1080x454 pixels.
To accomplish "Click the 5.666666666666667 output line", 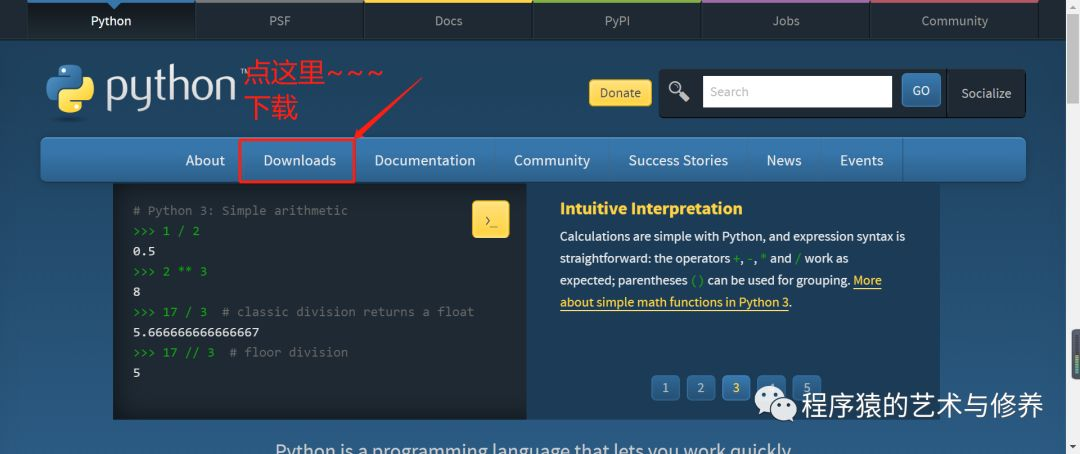I will tap(196, 332).
